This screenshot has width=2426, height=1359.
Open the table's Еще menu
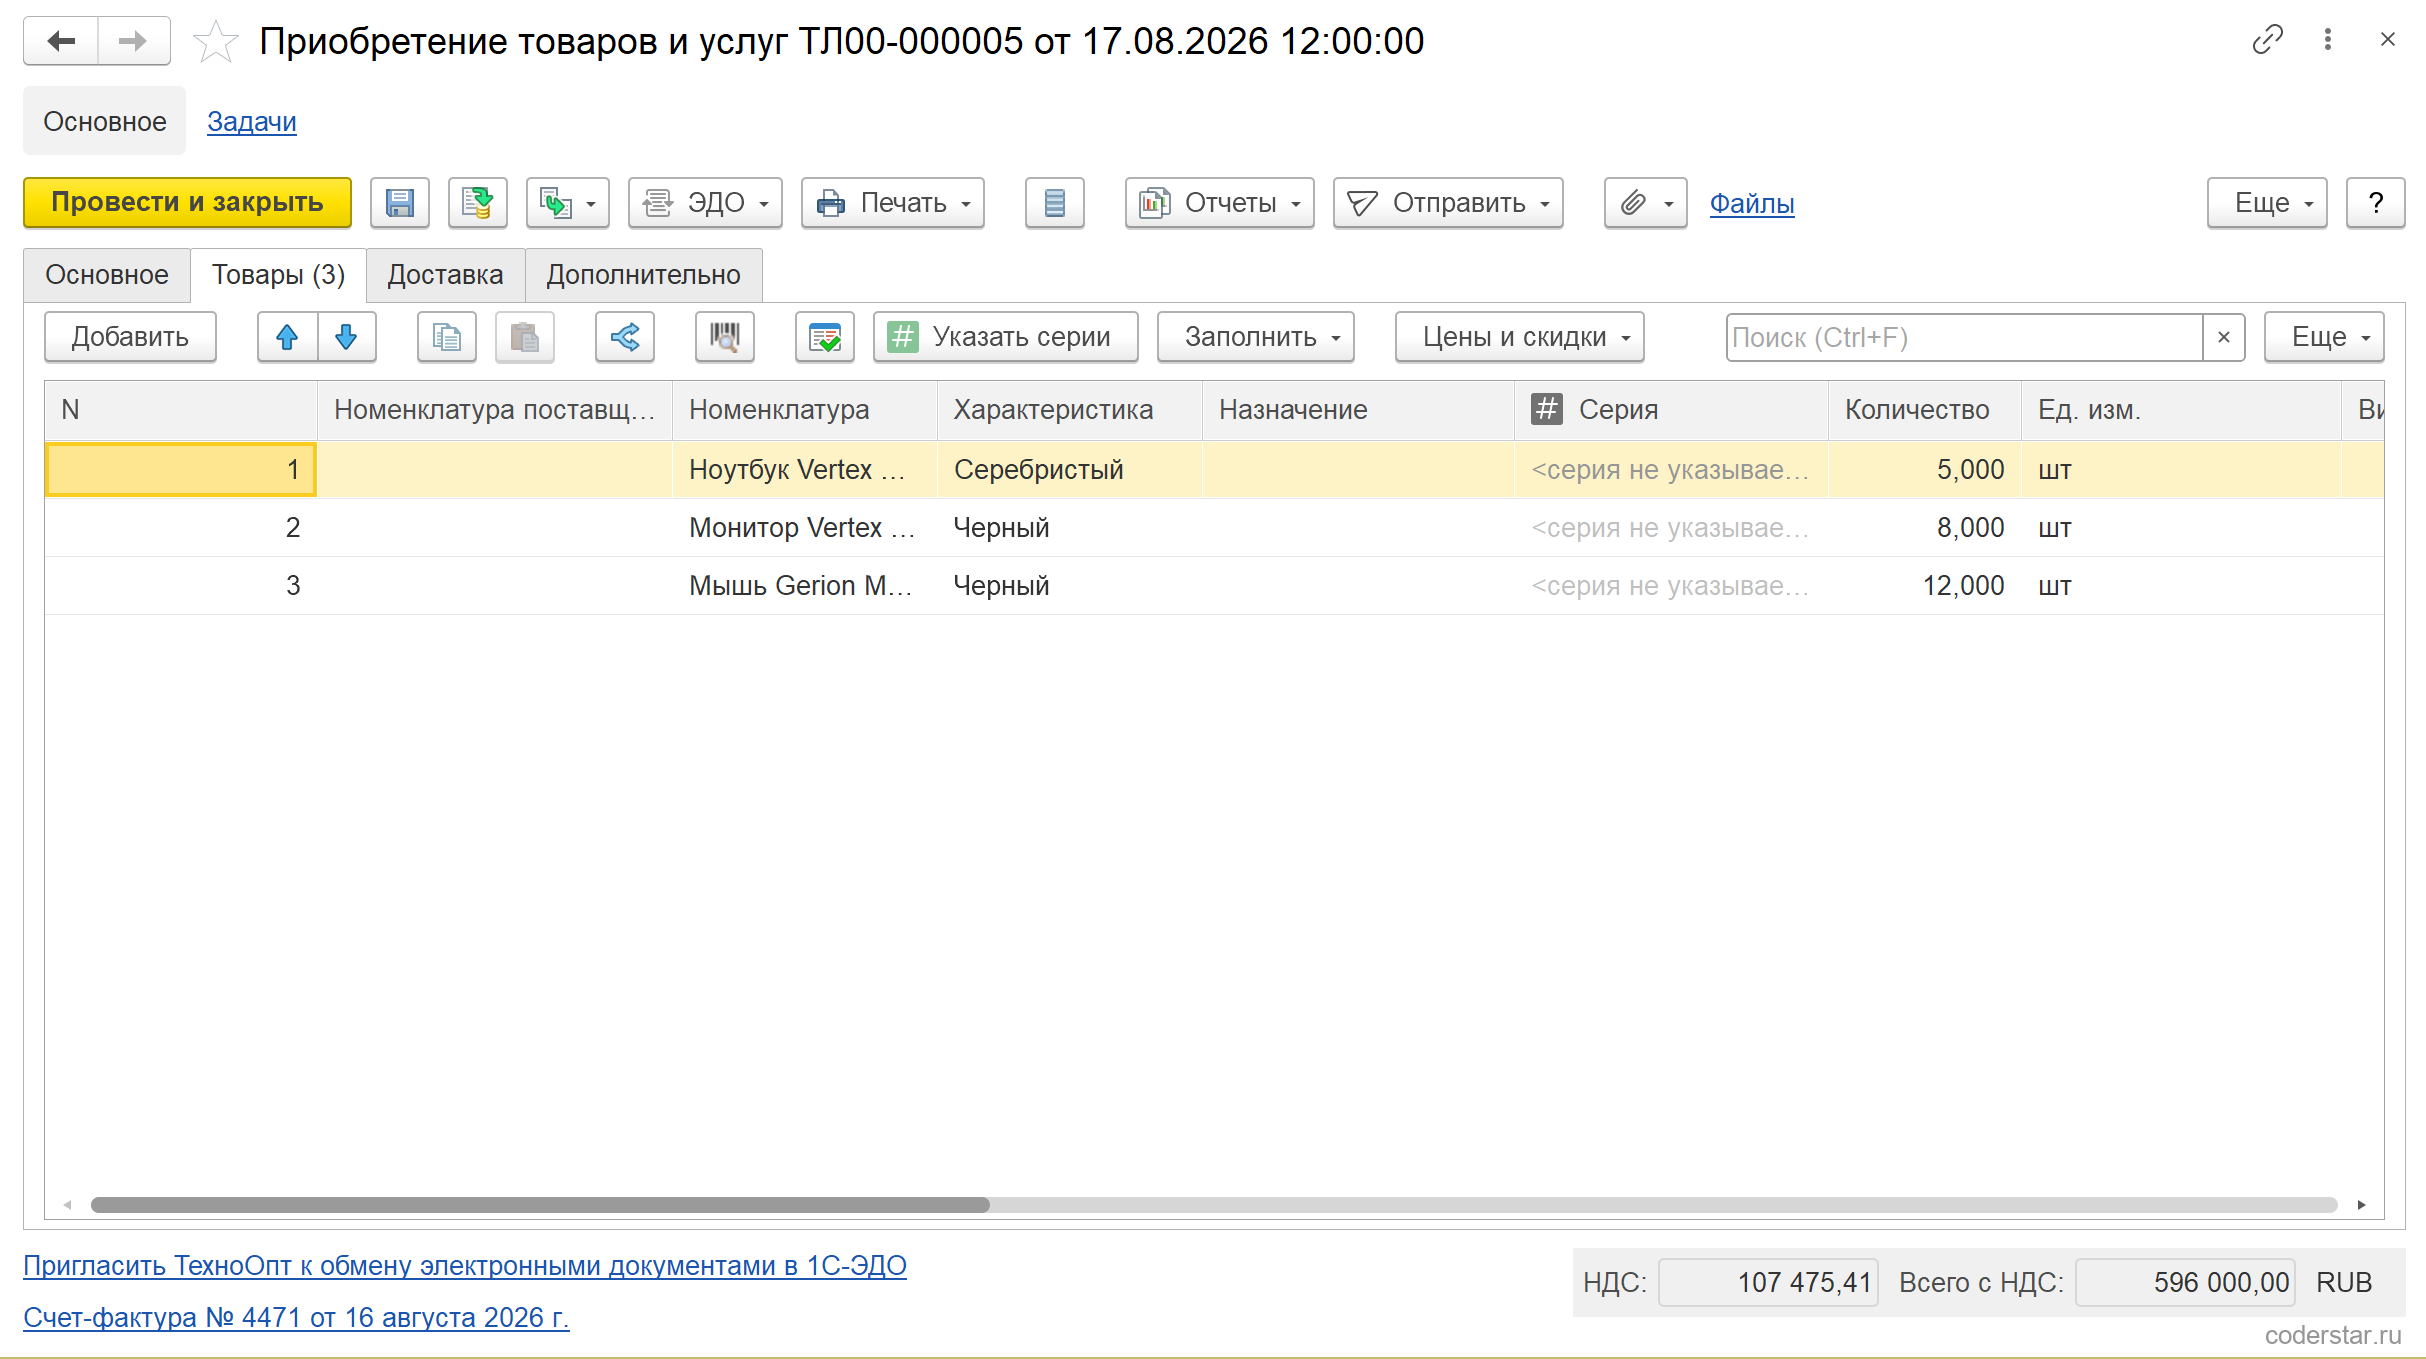tap(2324, 337)
